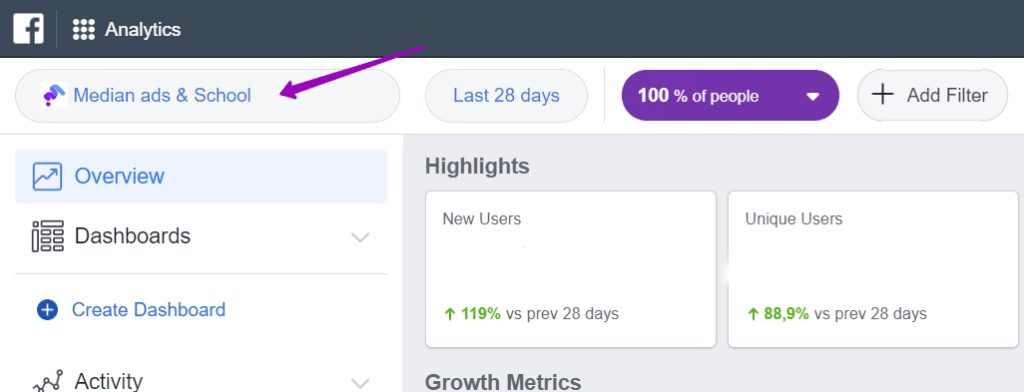Click the Create Dashboard link
1024x392 pixels.
tap(148, 310)
